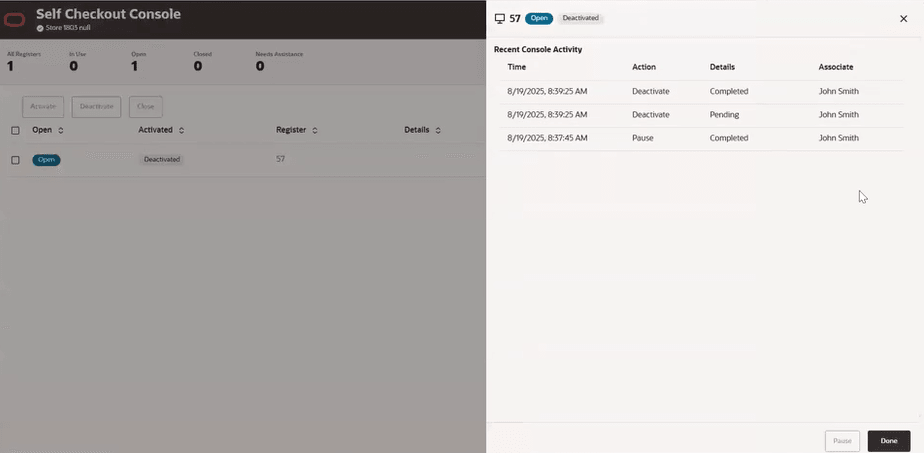Screen dimensions: 924x453
Task: Click the Open badge in panel header
Action: [539, 18]
